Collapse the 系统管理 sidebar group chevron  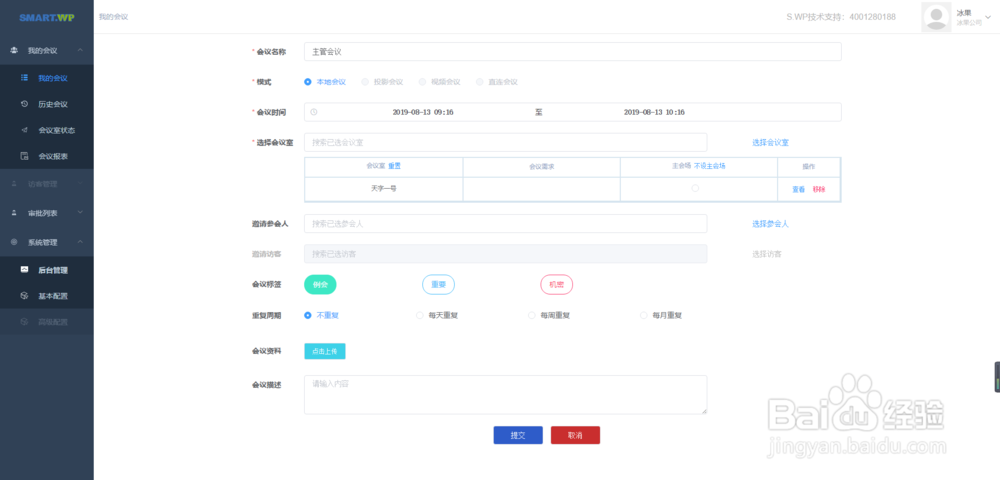pyautogui.click(x=80, y=242)
